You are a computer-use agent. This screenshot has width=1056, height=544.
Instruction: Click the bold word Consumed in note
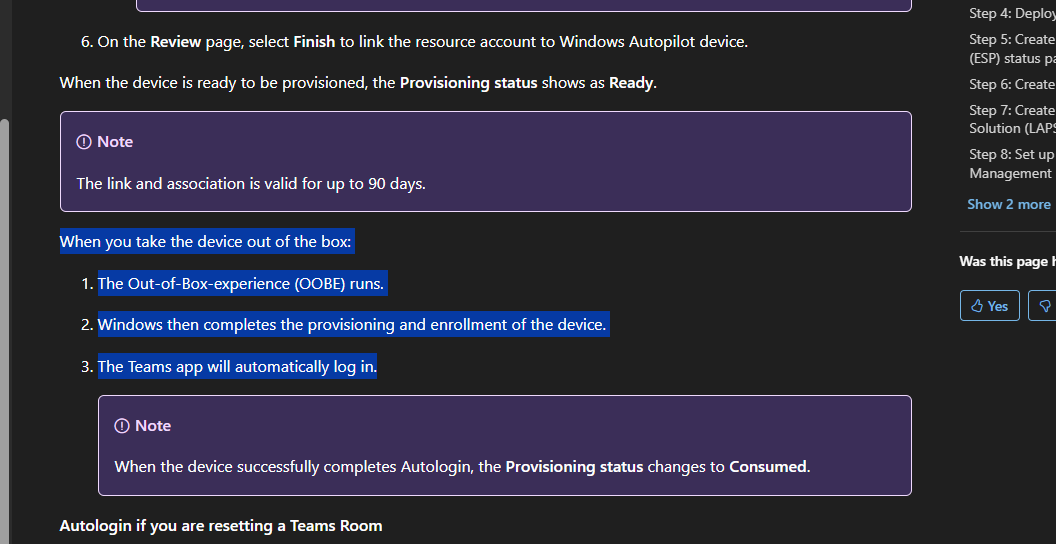pyautogui.click(x=768, y=467)
